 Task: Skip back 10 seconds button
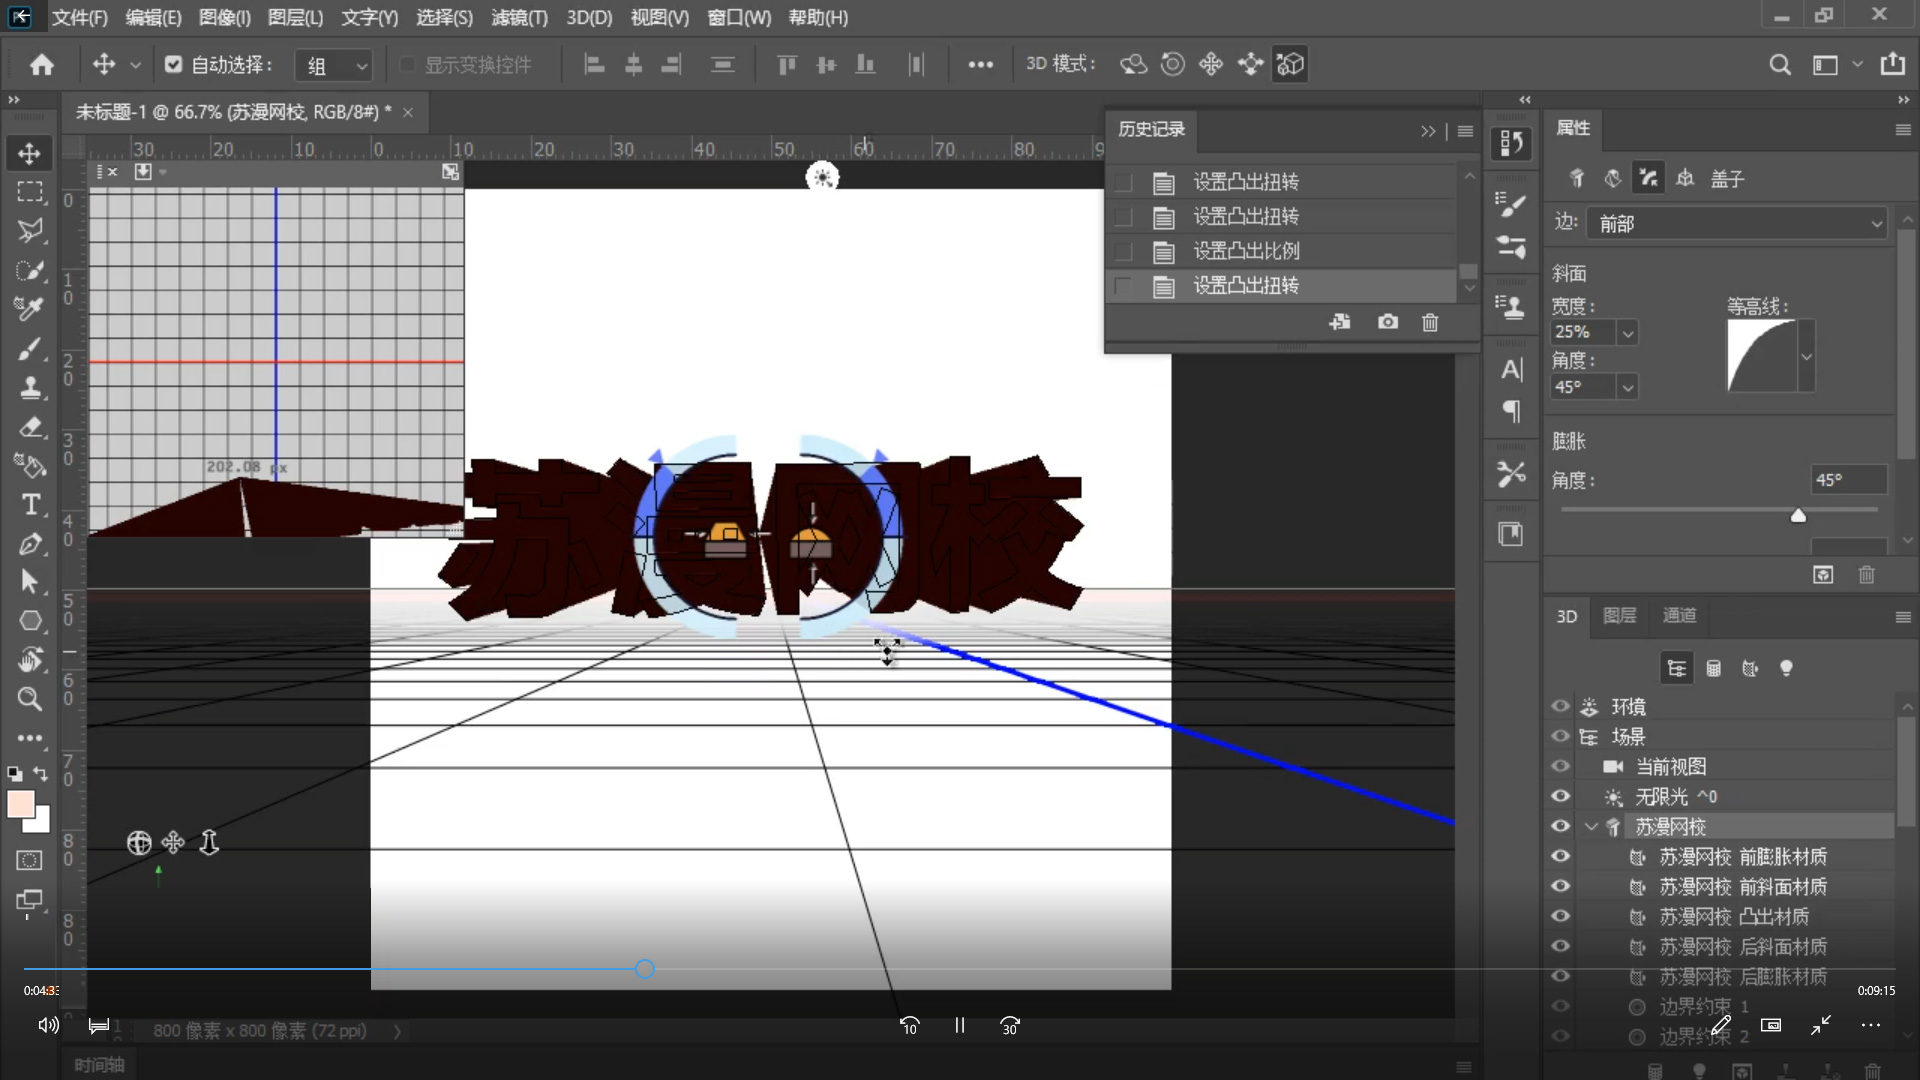point(909,1025)
